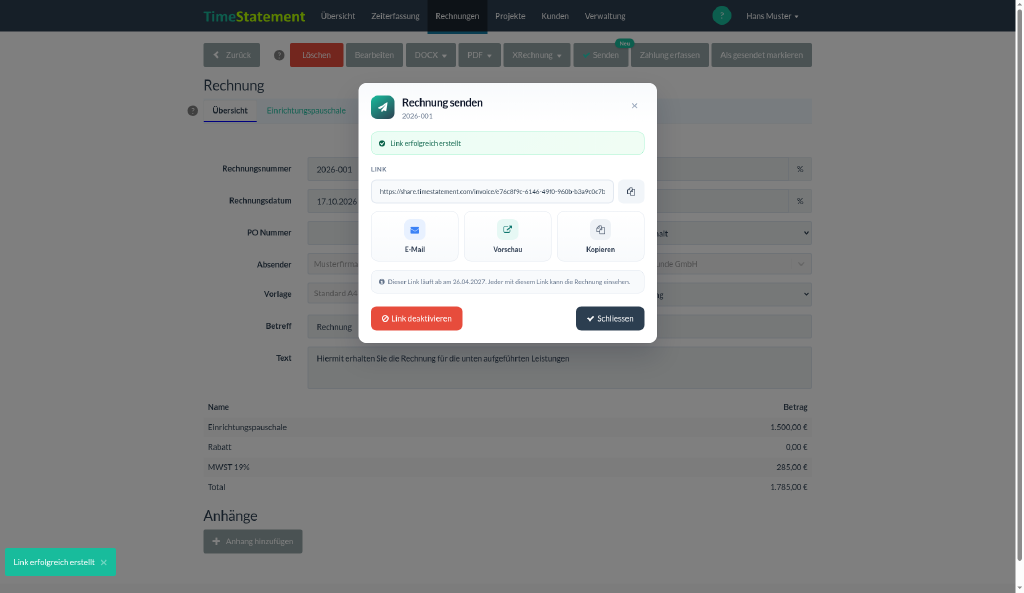Open the Vorschau preview of the invoice
This screenshot has height=593, width=1024.
point(507,236)
